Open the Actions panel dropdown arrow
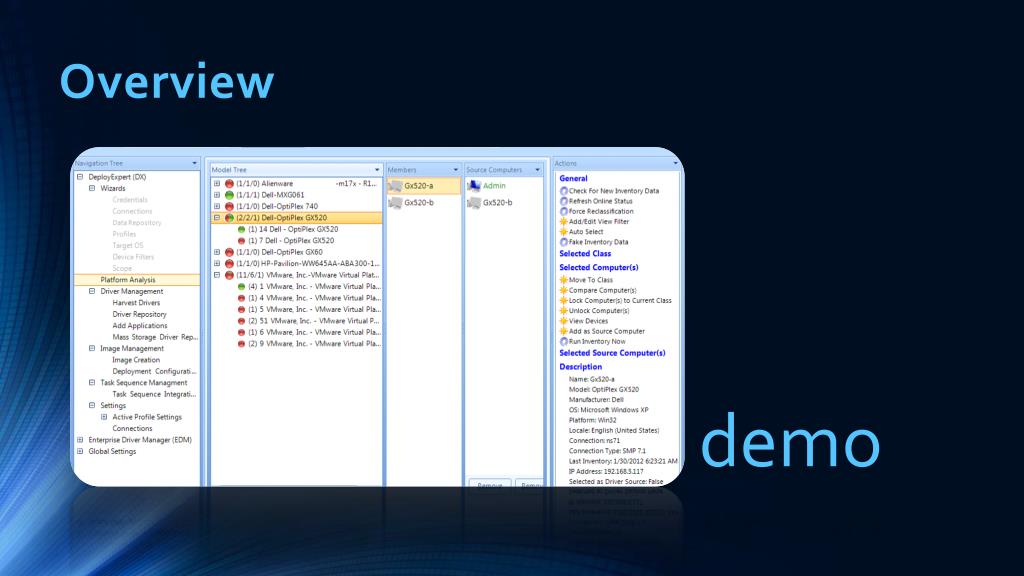Viewport: 1024px width, 576px height. pyautogui.click(x=675, y=163)
